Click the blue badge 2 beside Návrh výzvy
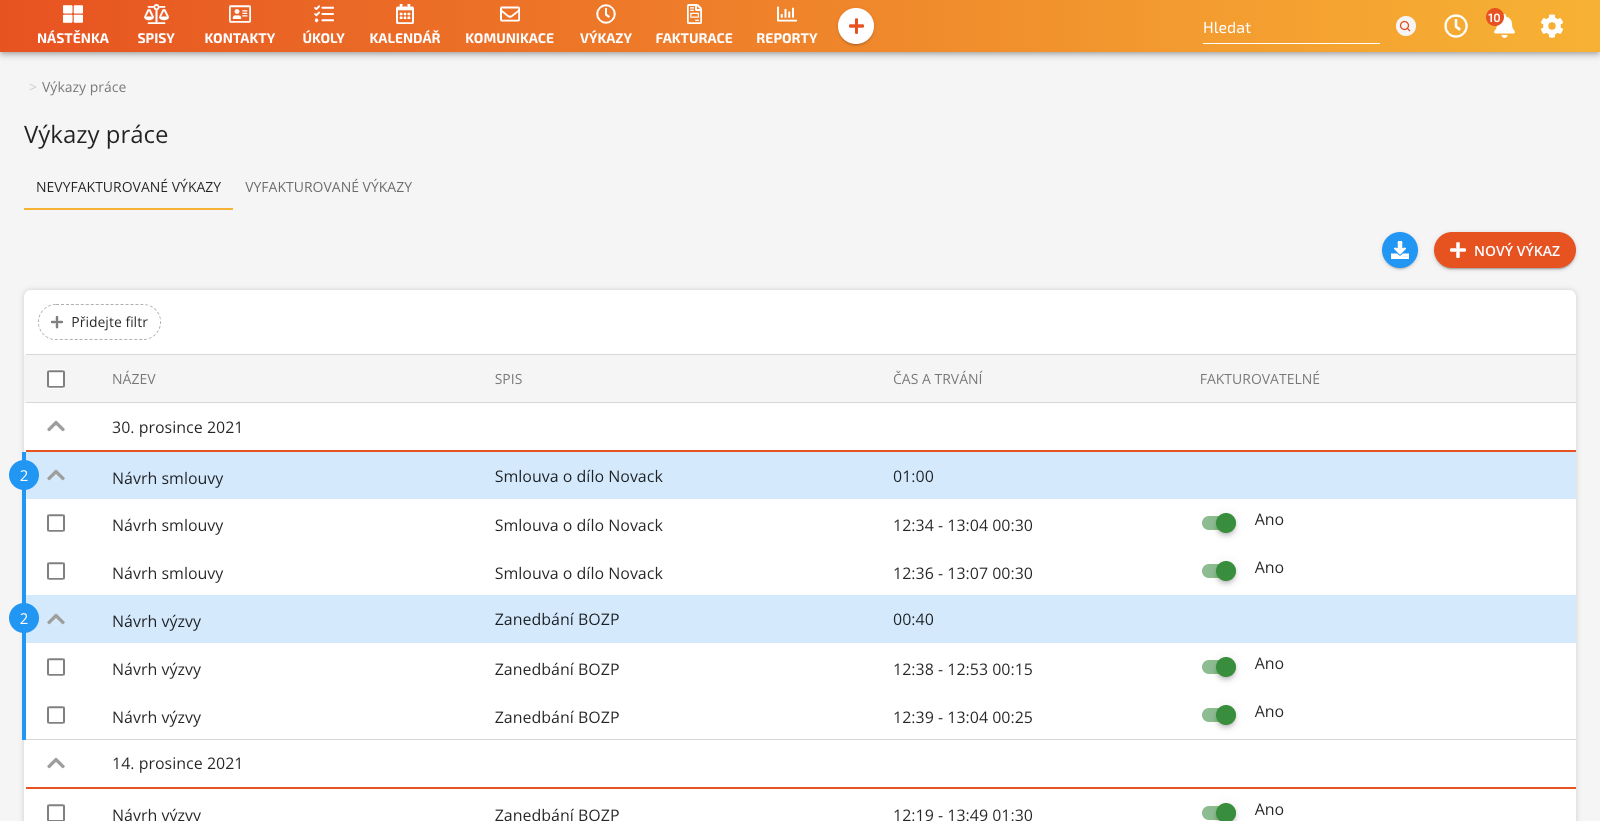Viewport: 1600px width, 821px height. pos(24,619)
